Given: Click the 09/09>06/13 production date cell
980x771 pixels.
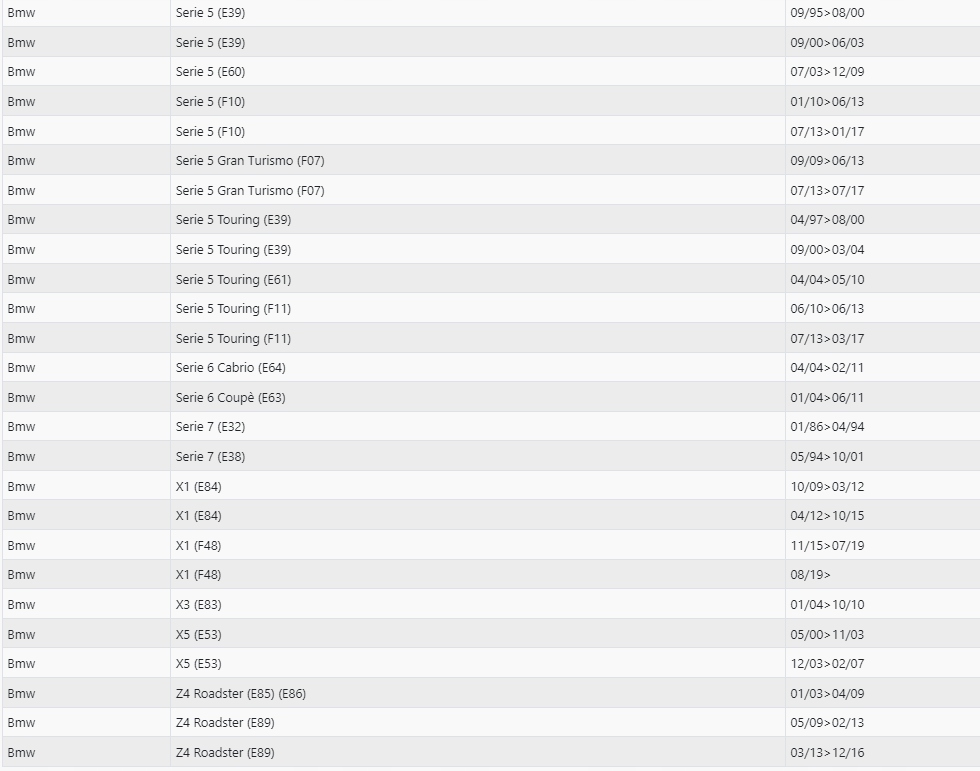Looking at the screenshot, I should (827, 161).
